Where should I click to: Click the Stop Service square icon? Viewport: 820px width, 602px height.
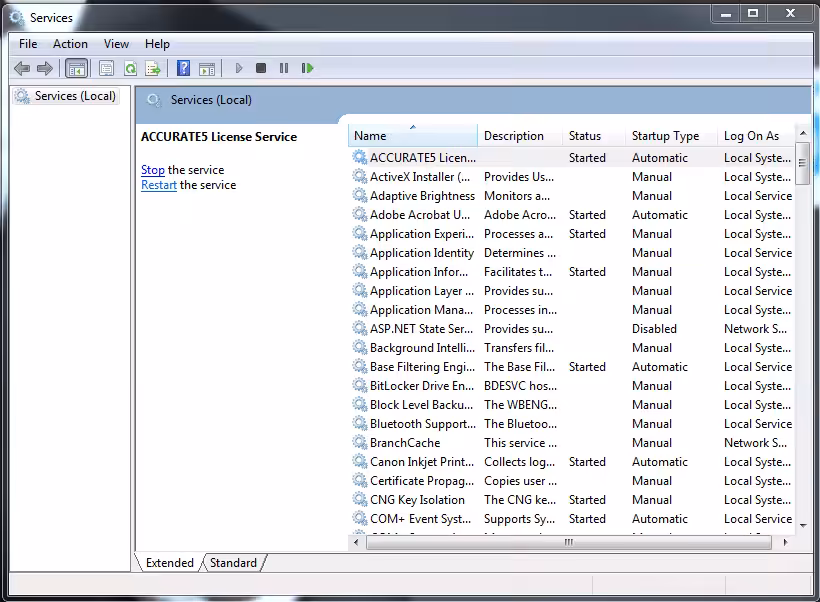[x=261, y=68]
